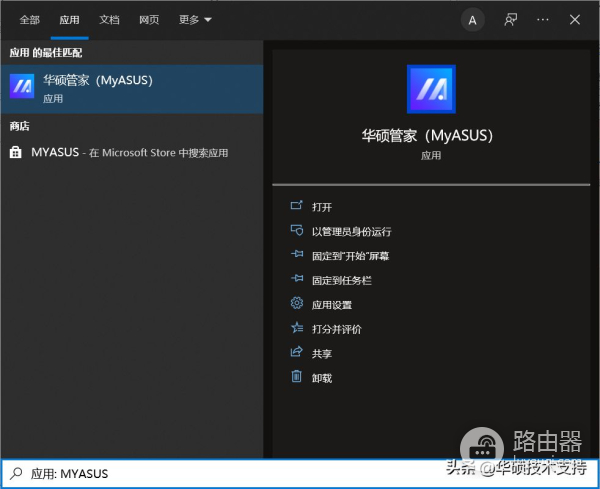600x489 pixels.
Task: Click the share icon
Action: (x=297, y=352)
